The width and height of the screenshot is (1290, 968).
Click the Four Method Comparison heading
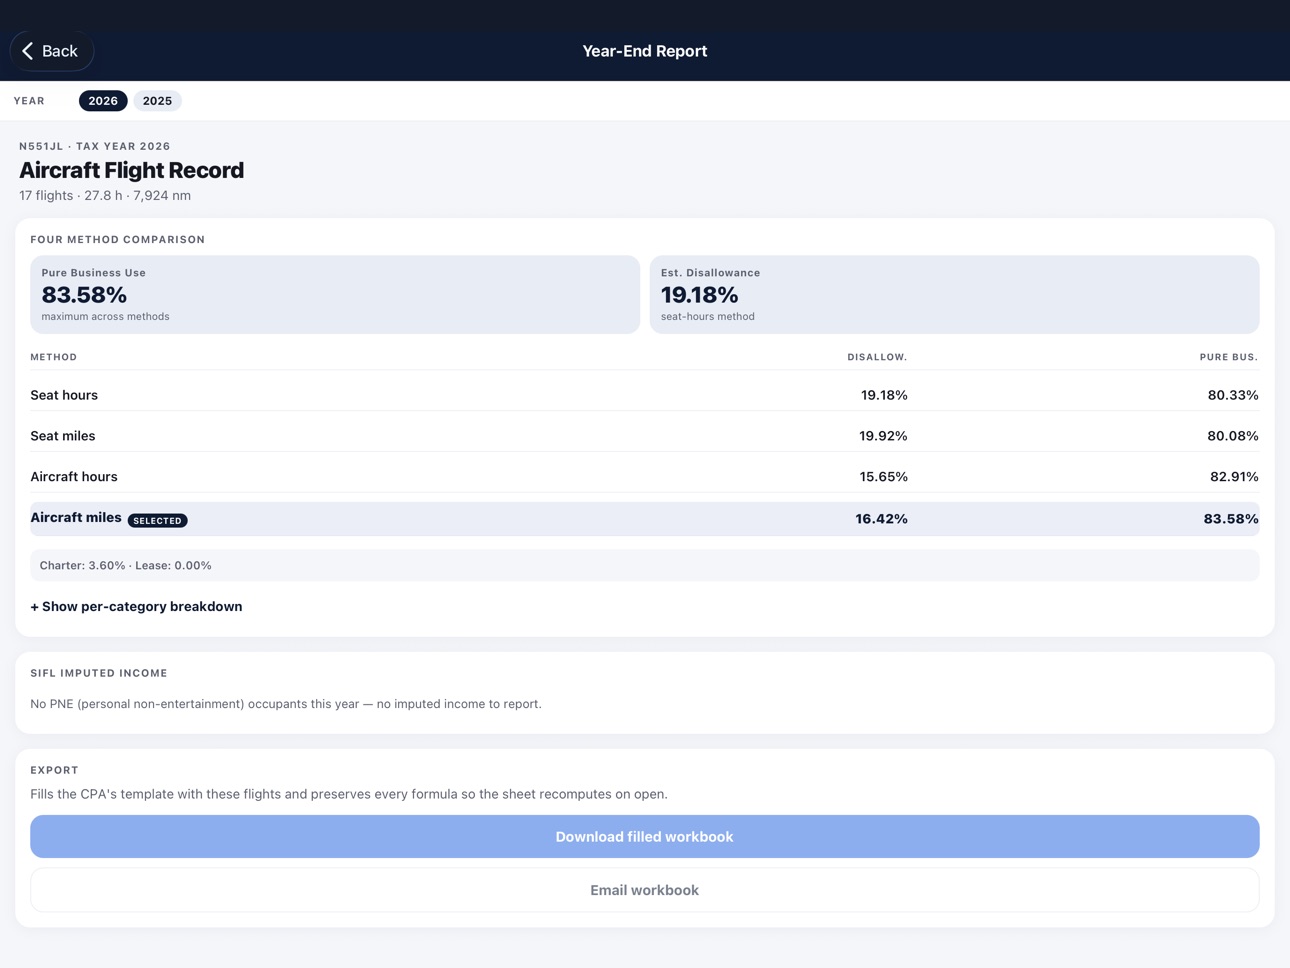click(x=117, y=240)
